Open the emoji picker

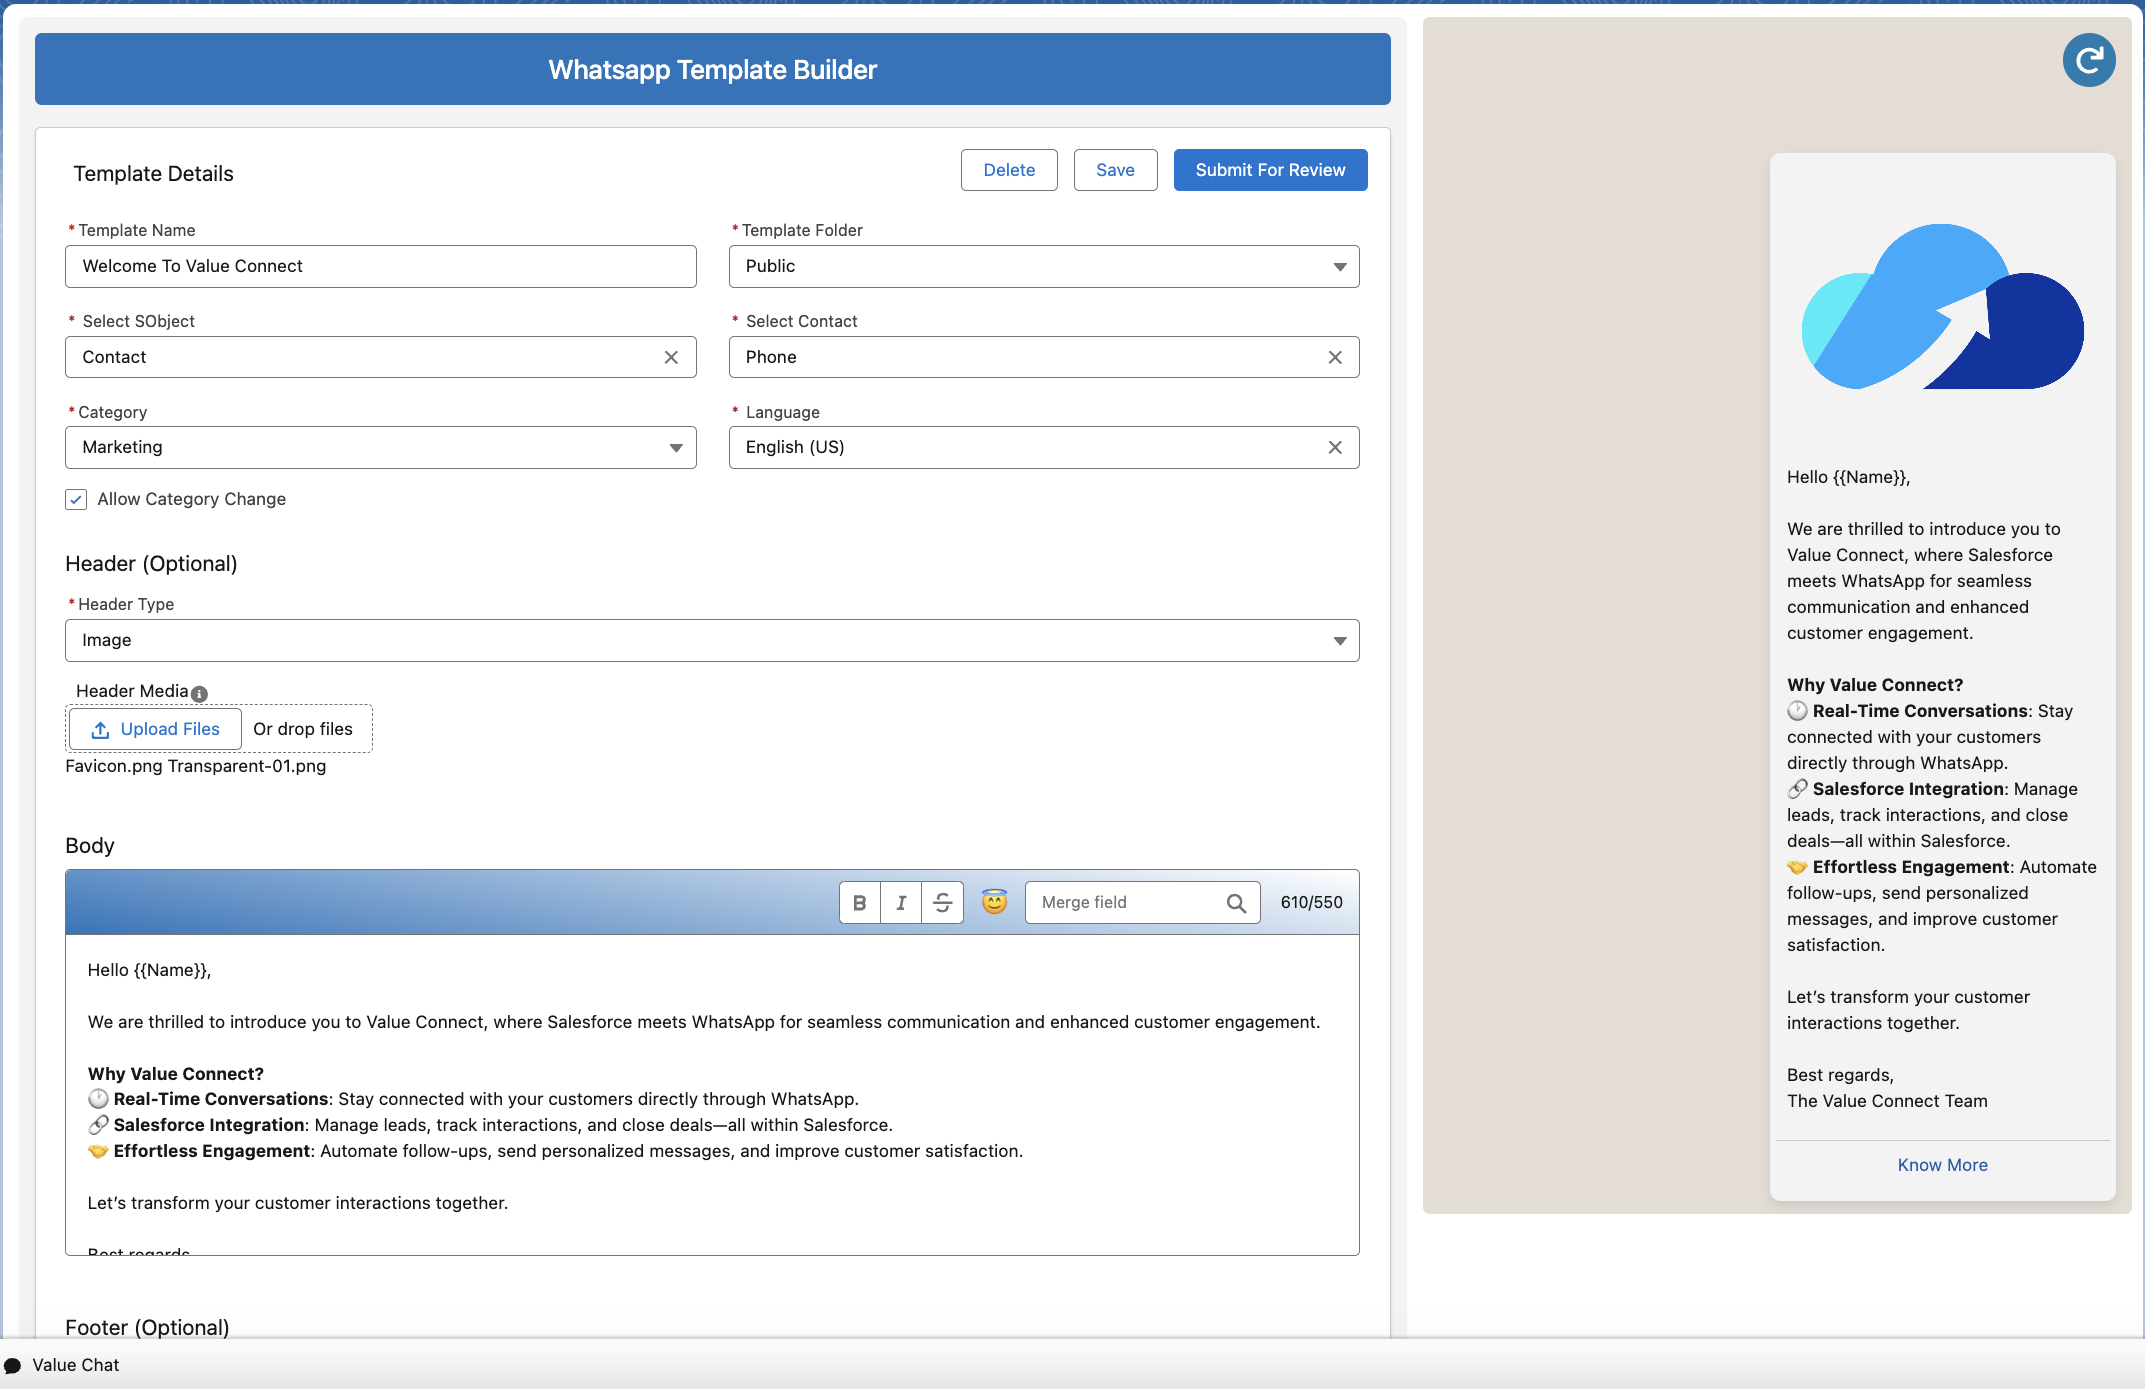pos(994,902)
